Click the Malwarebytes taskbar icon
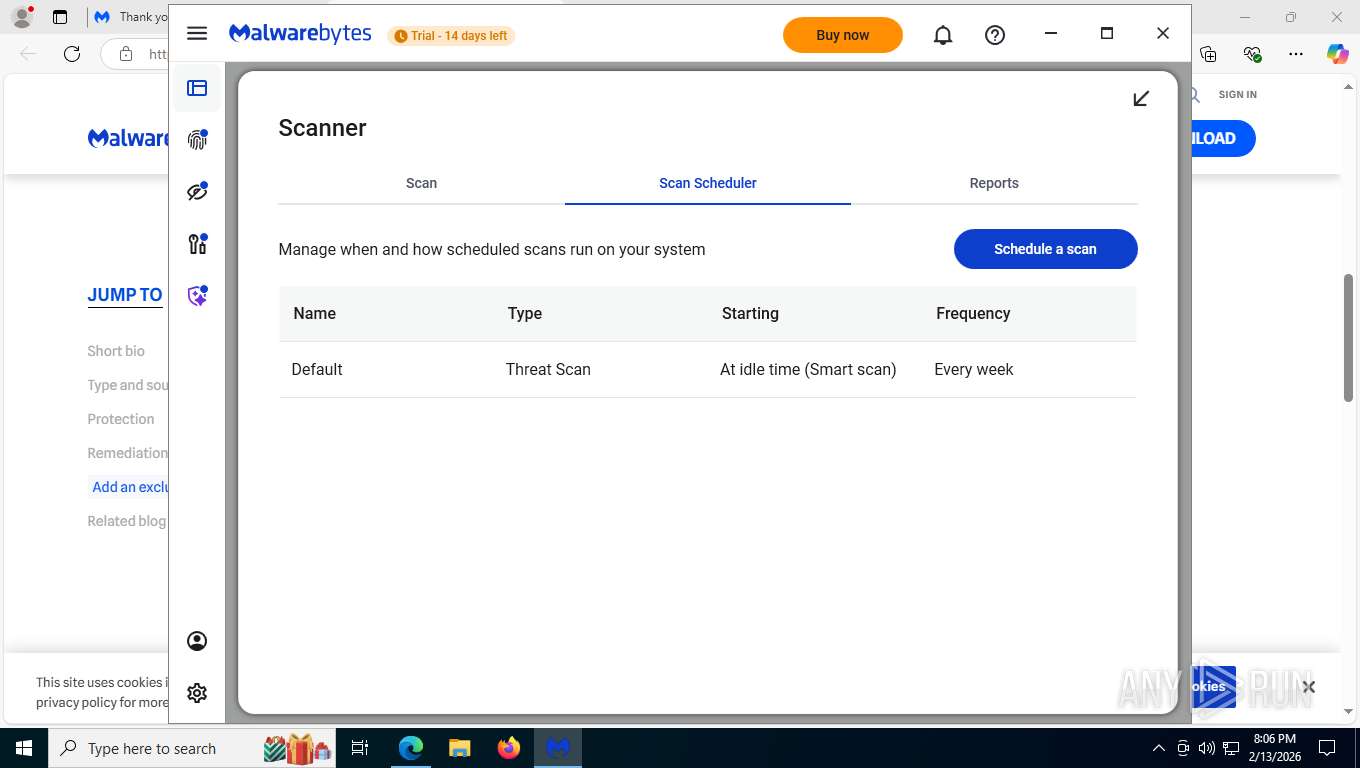 coord(558,748)
